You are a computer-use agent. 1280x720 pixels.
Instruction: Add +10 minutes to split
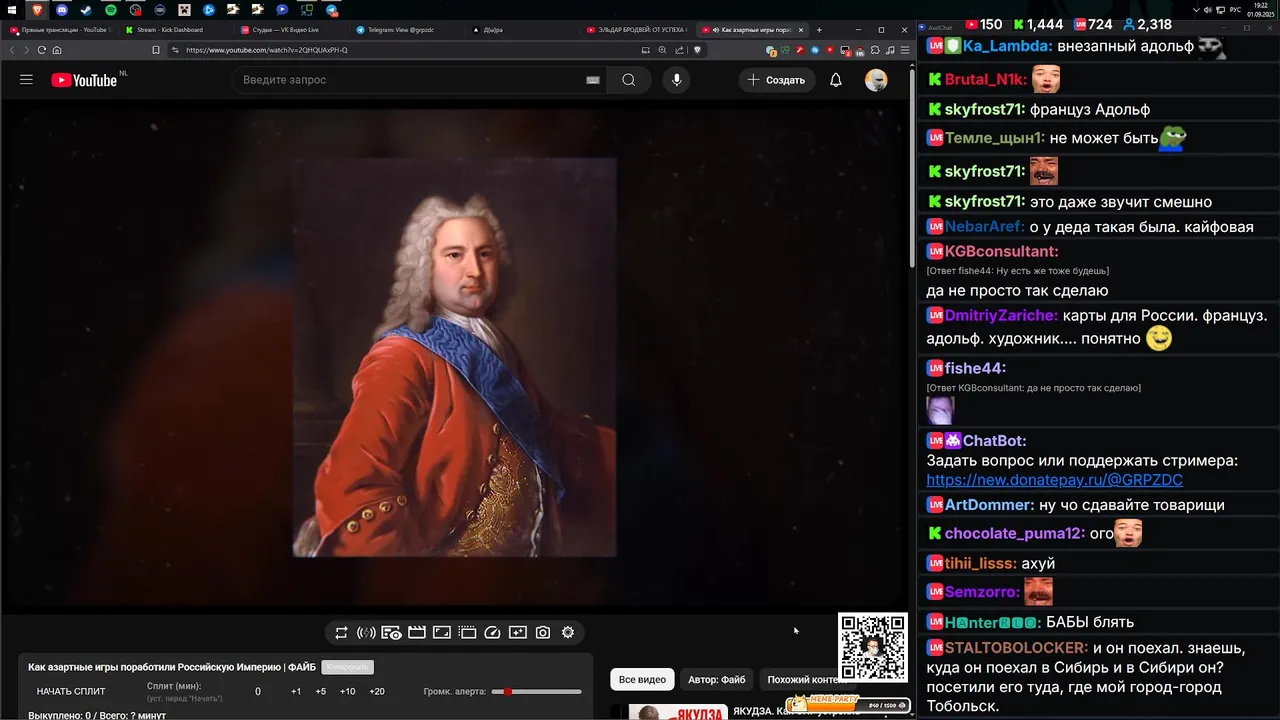[x=347, y=691]
